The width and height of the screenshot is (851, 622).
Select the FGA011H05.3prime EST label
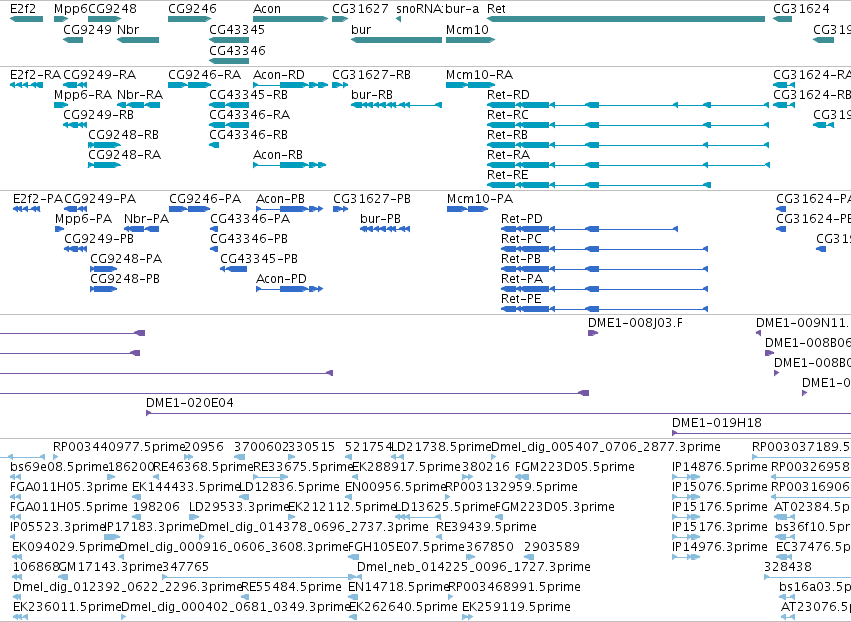point(69,487)
